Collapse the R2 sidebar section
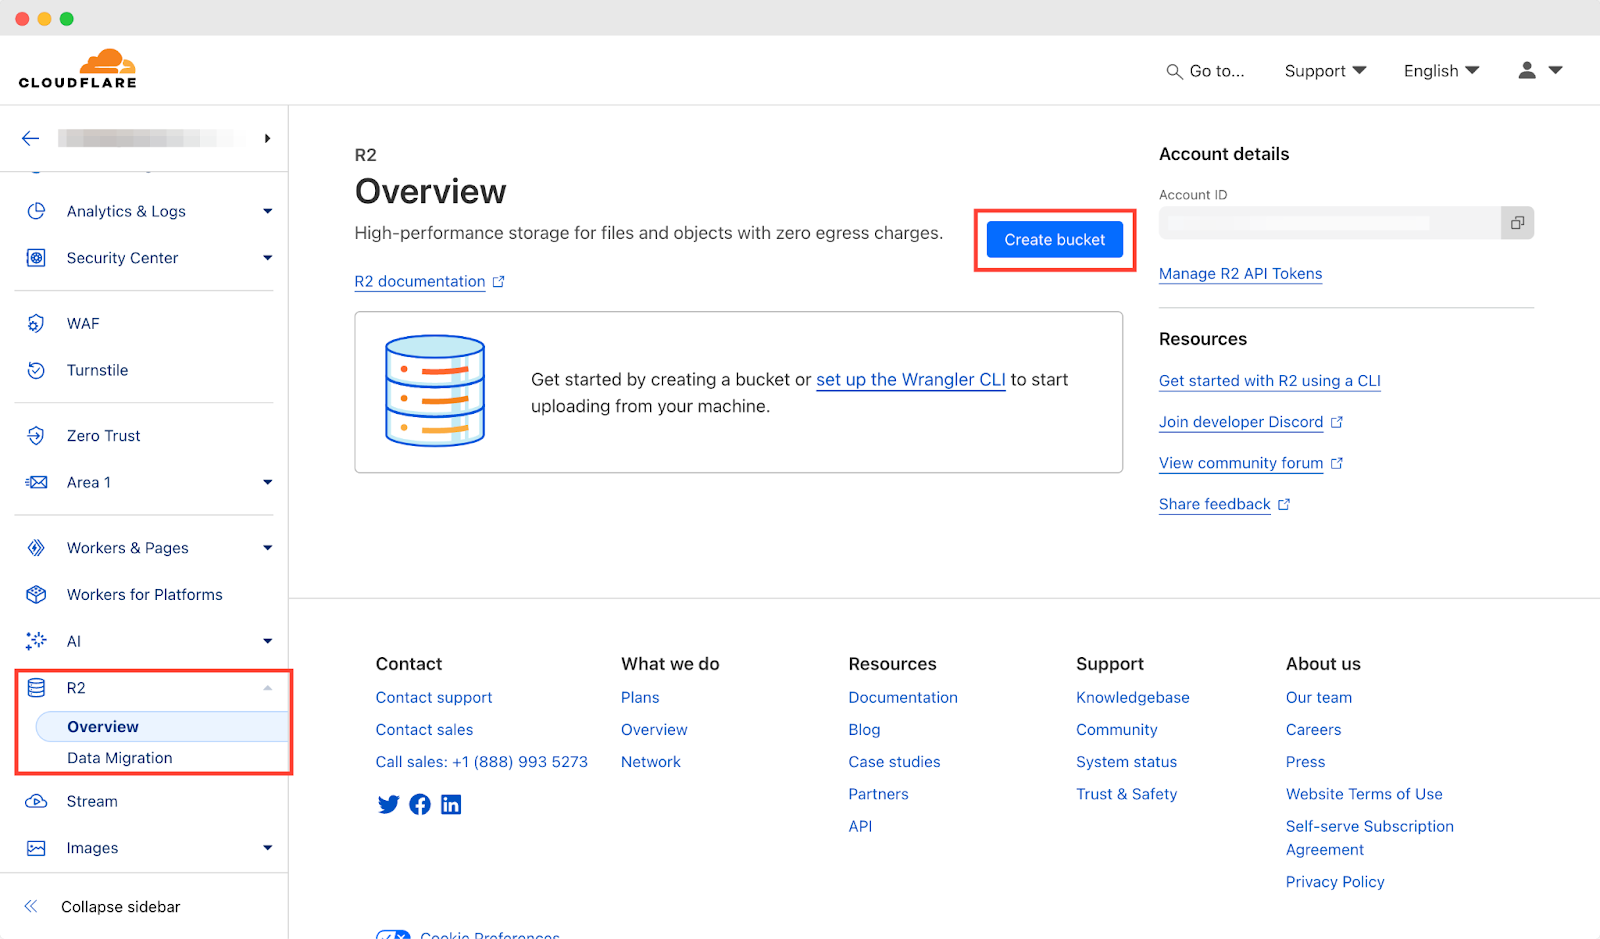The image size is (1600, 939). click(x=267, y=688)
